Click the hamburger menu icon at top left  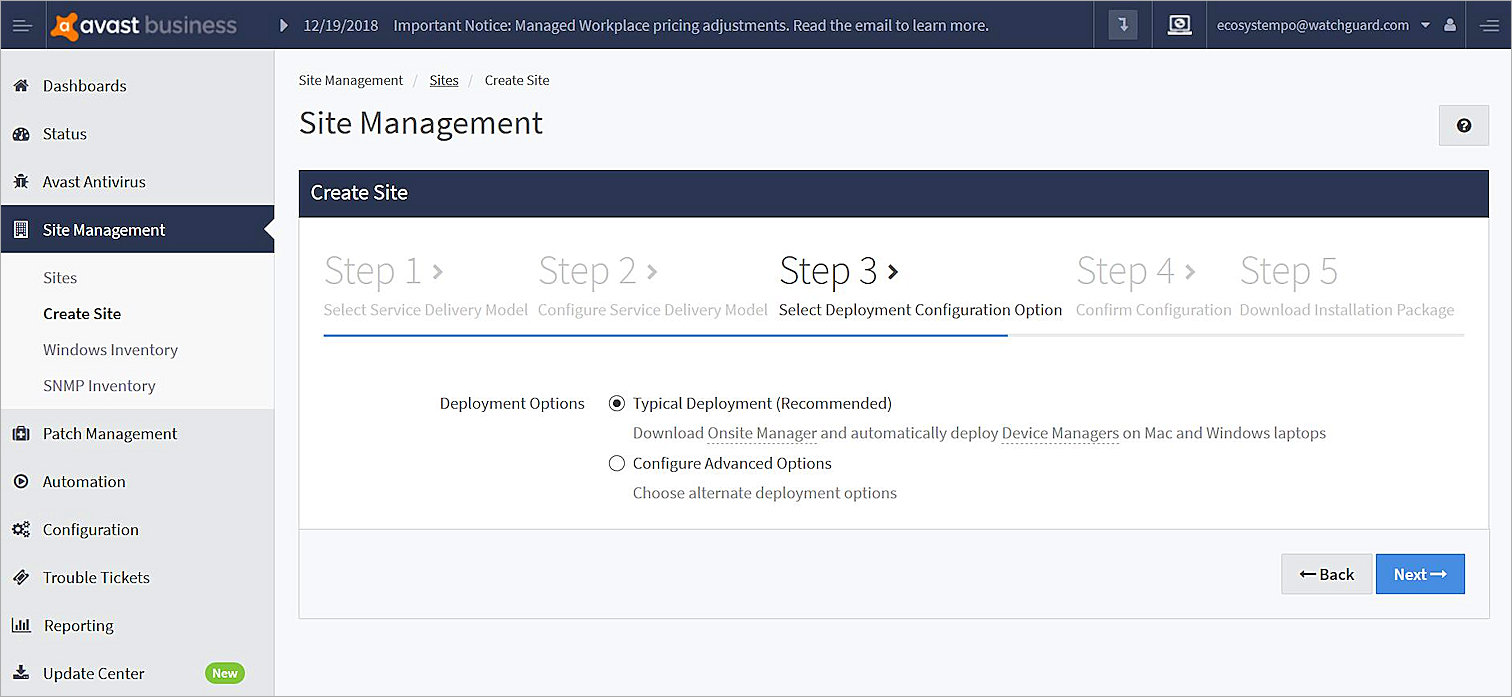[23, 25]
